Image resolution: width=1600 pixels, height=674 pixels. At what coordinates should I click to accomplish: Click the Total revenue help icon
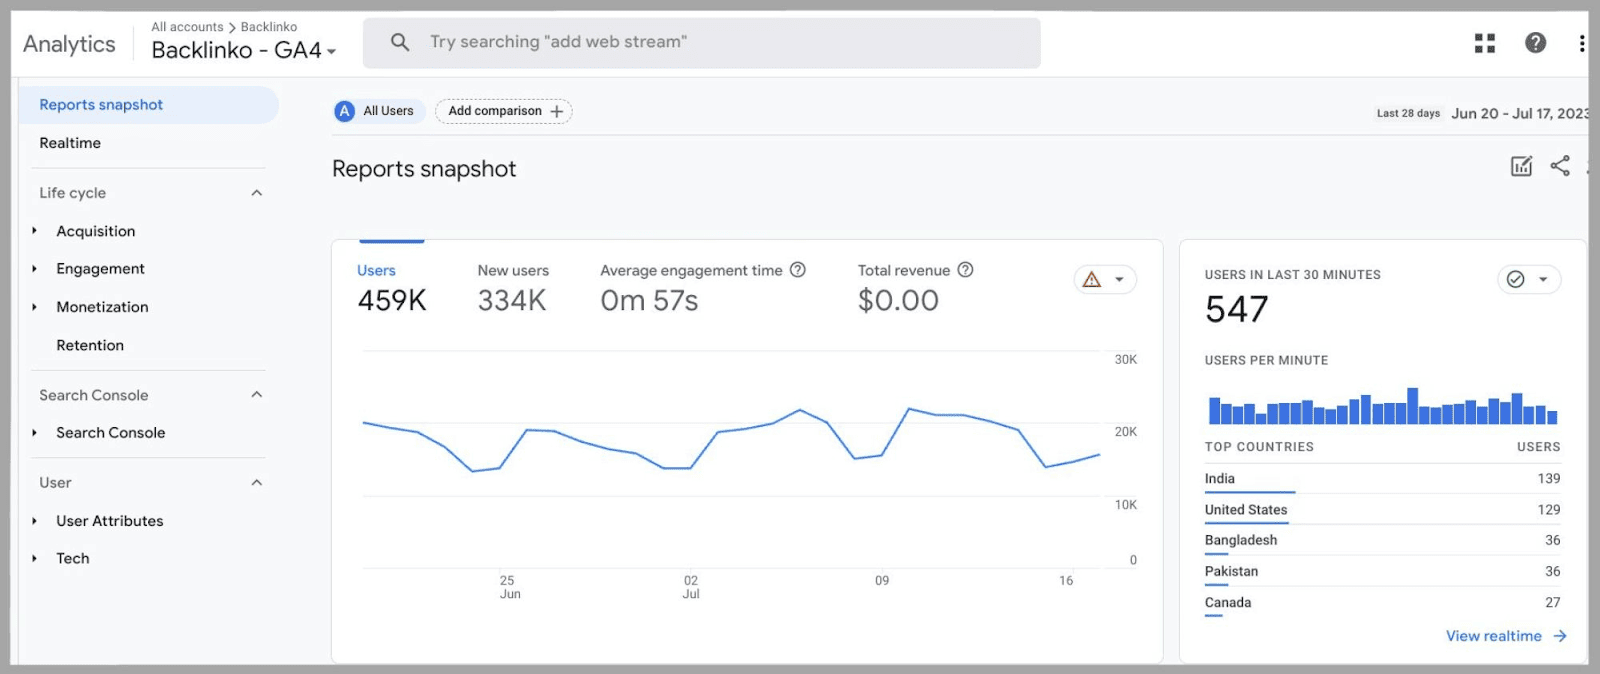965,270
